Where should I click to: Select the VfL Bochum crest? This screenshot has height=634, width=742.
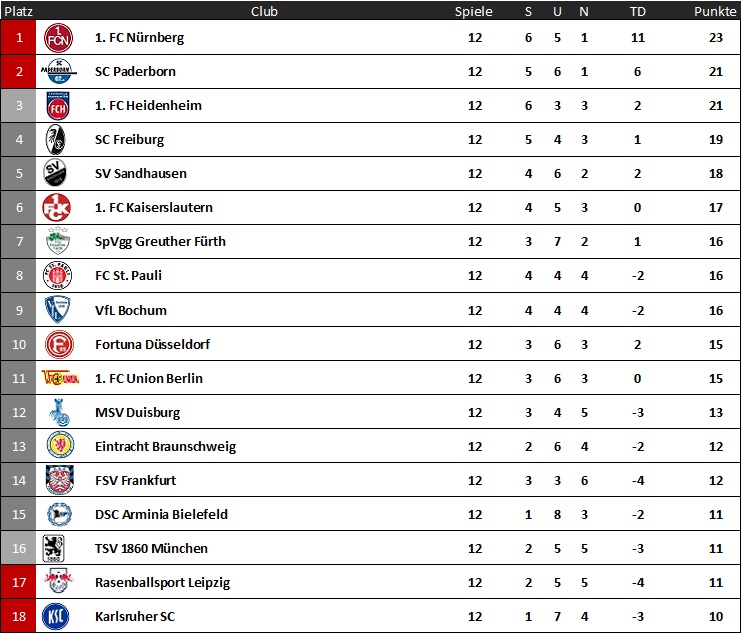point(58,310)
